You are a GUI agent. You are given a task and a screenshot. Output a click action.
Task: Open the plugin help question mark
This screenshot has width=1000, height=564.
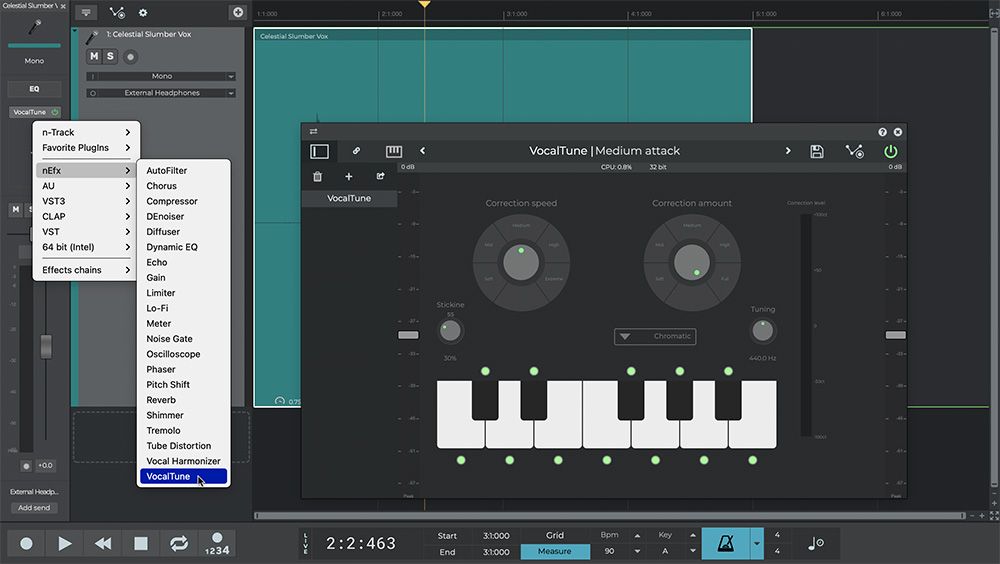point(882,132)
